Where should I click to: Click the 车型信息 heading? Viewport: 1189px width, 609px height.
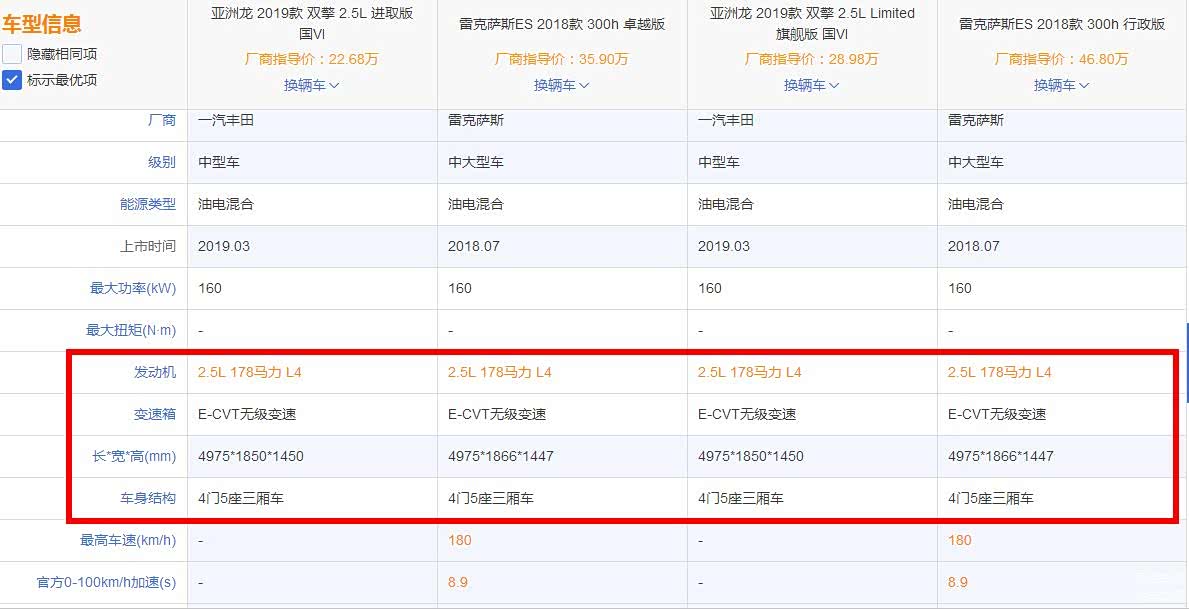[42, 24]
